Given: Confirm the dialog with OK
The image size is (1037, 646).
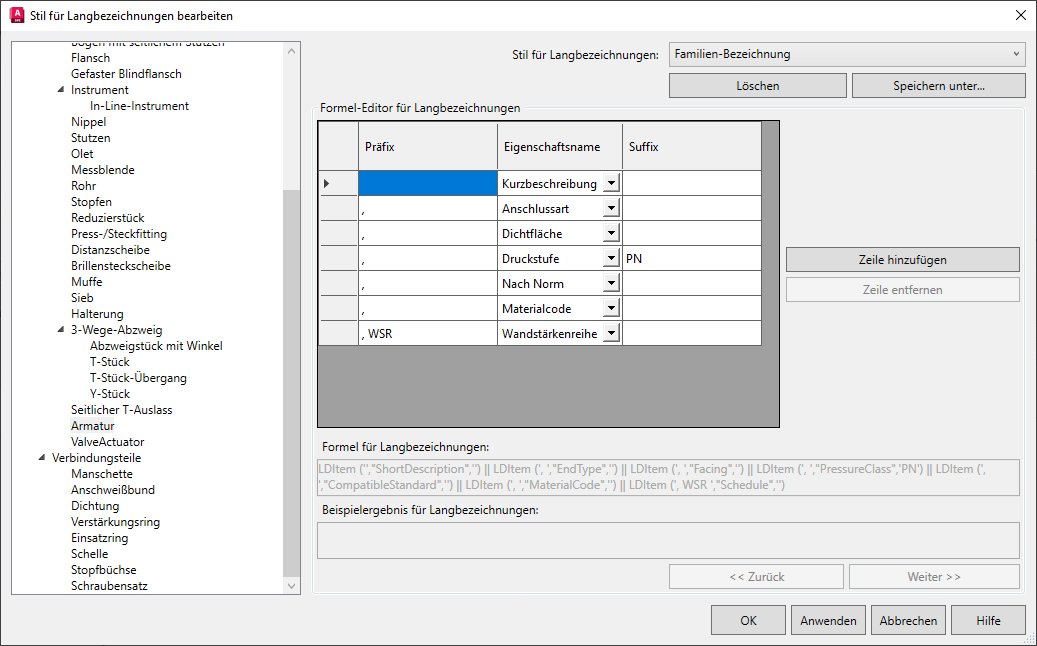Looking at the screenshot, I should pos(748,620).
